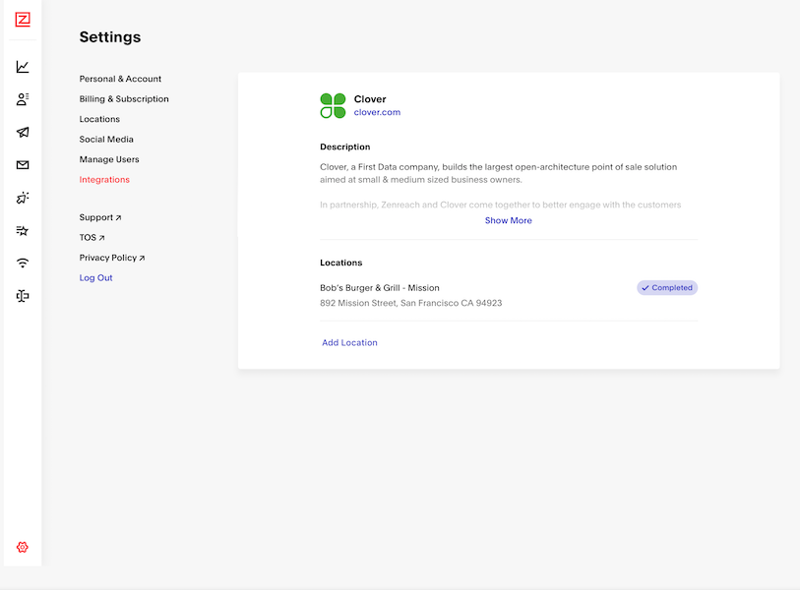The width and height of the screenshot is (800, 590).
Task: Open Social Media settings
Action: (x=106, y=139)
